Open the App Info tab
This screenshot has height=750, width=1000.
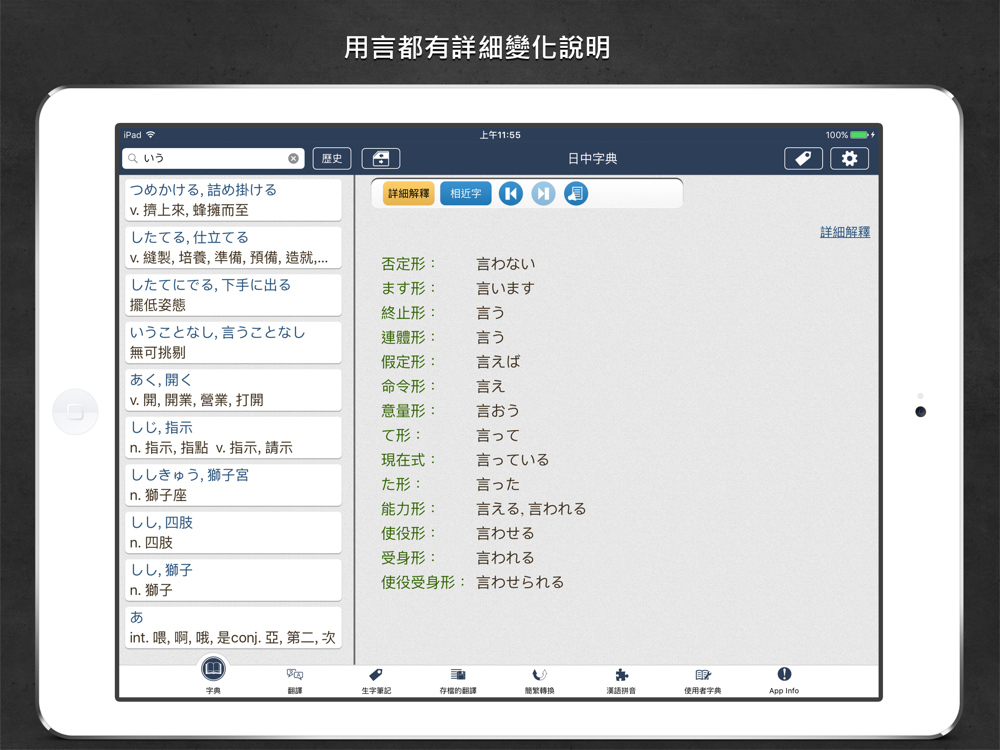784,680
